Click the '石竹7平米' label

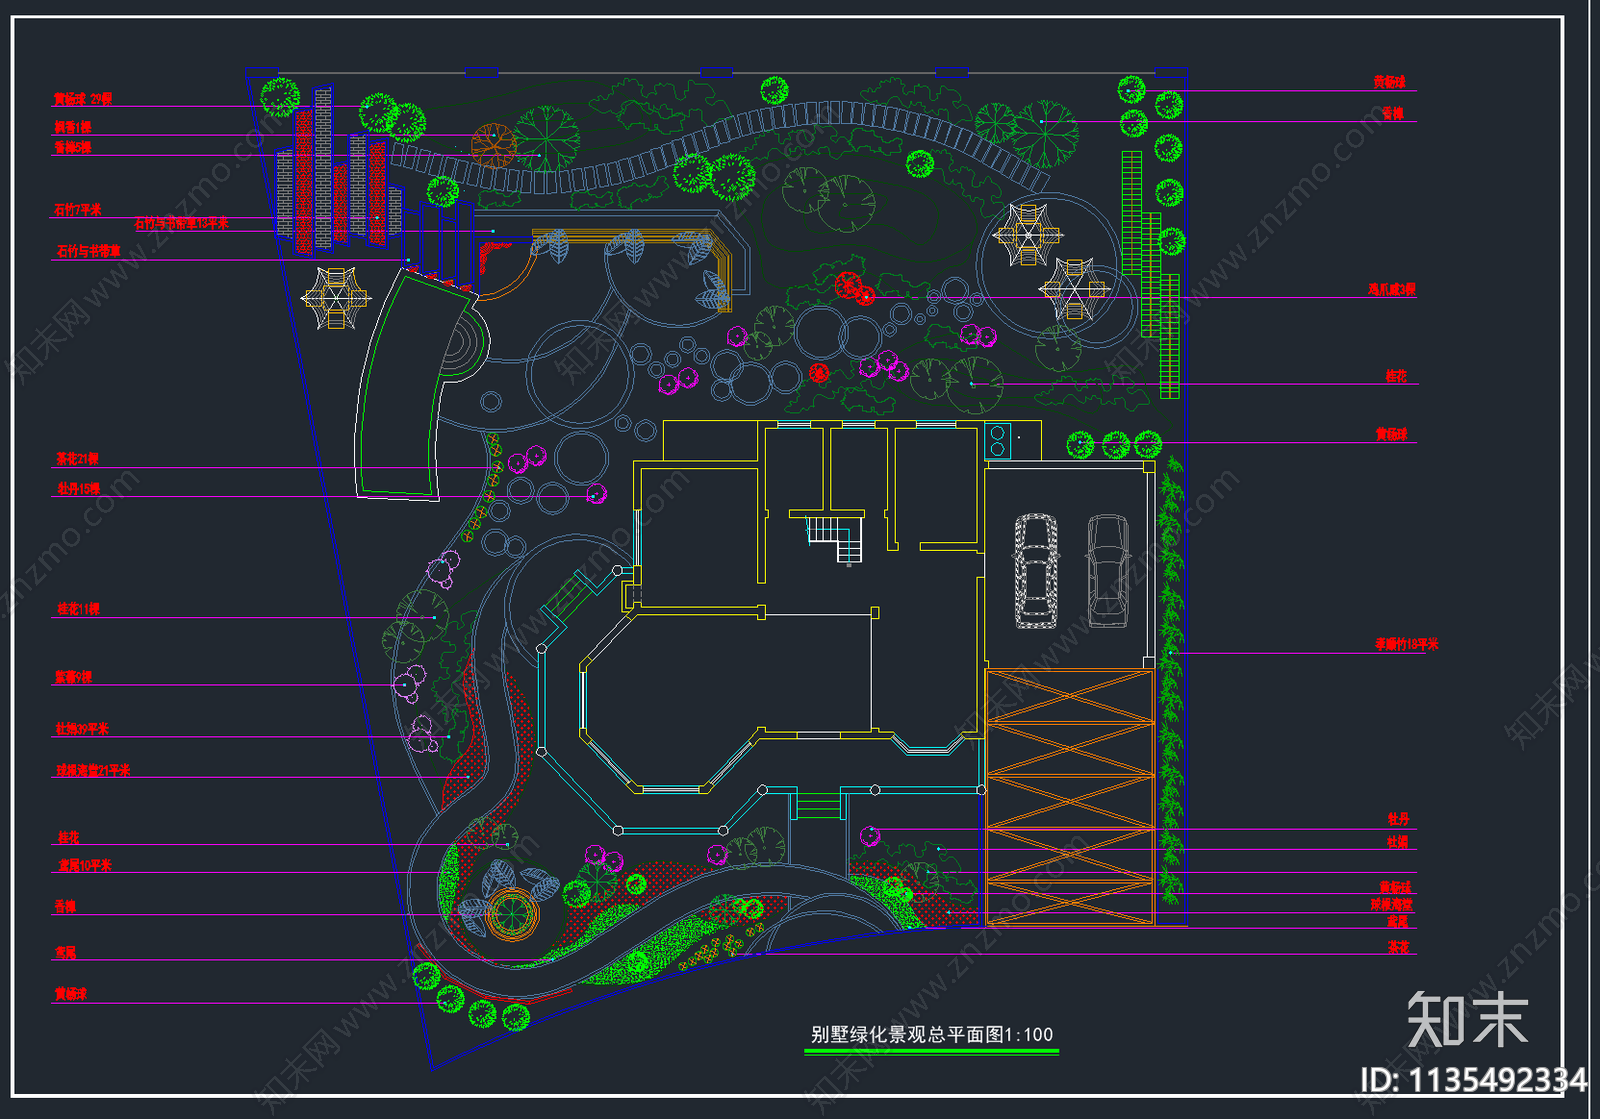tap(78, 210)
